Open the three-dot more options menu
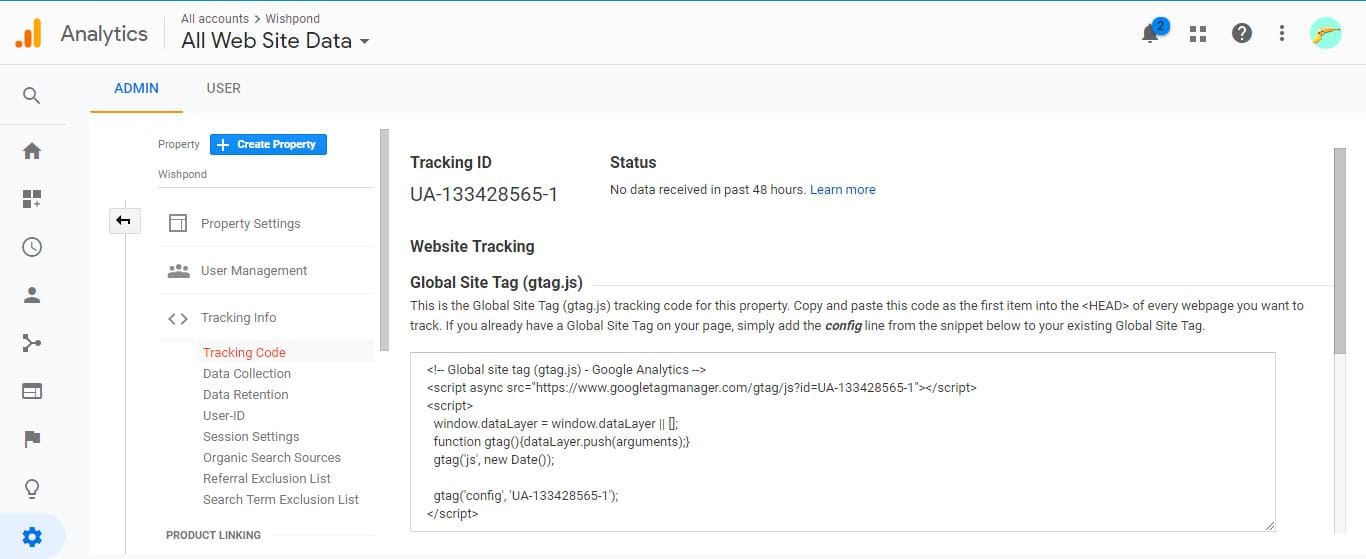The width and height of the screenshot is (1366, 559). click(x=1282, y=34)
